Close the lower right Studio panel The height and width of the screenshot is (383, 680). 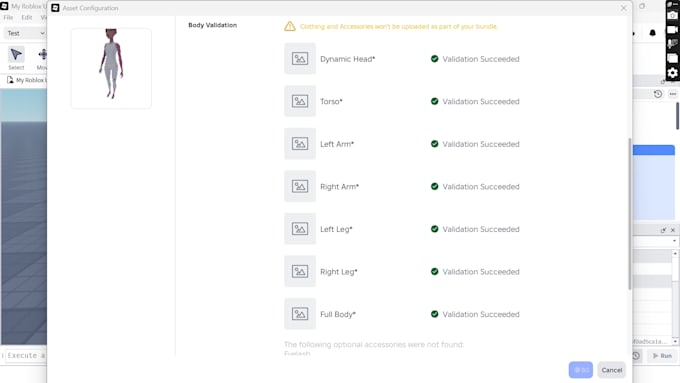pos(673,230)
